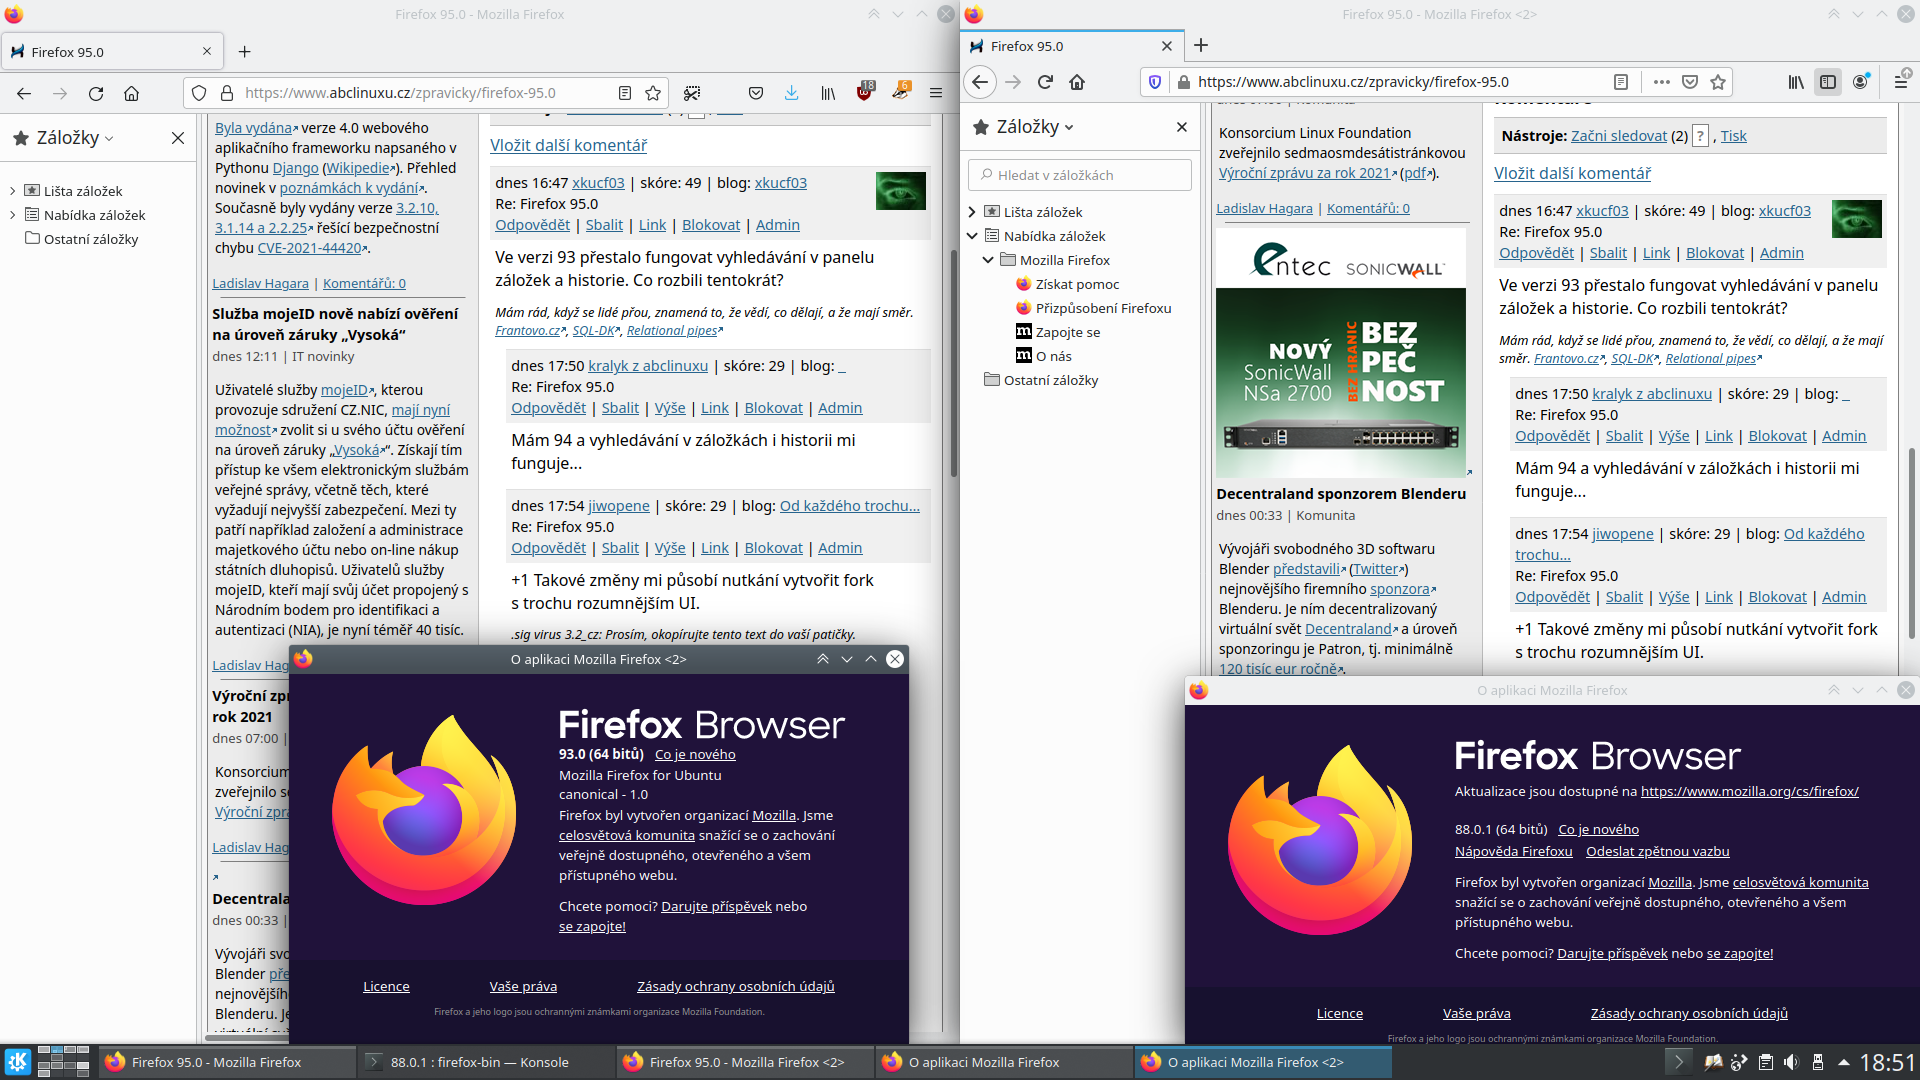Open library icon in right Firefox window
Image resolution: width=1920 pixels, height=1080 pixels.
pyautogui.click(x=1796, y=82)
